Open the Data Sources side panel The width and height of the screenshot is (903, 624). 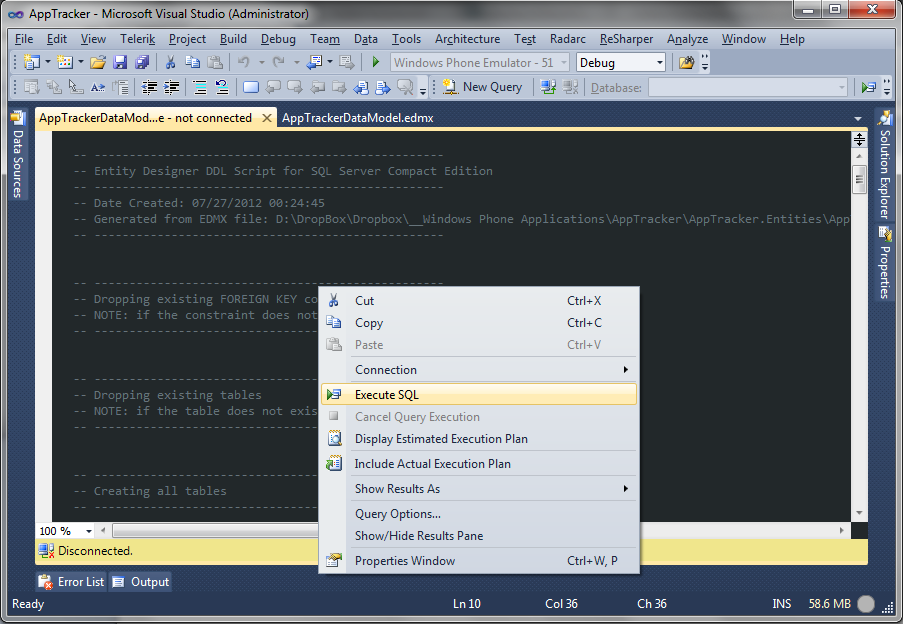coord(18,155)
